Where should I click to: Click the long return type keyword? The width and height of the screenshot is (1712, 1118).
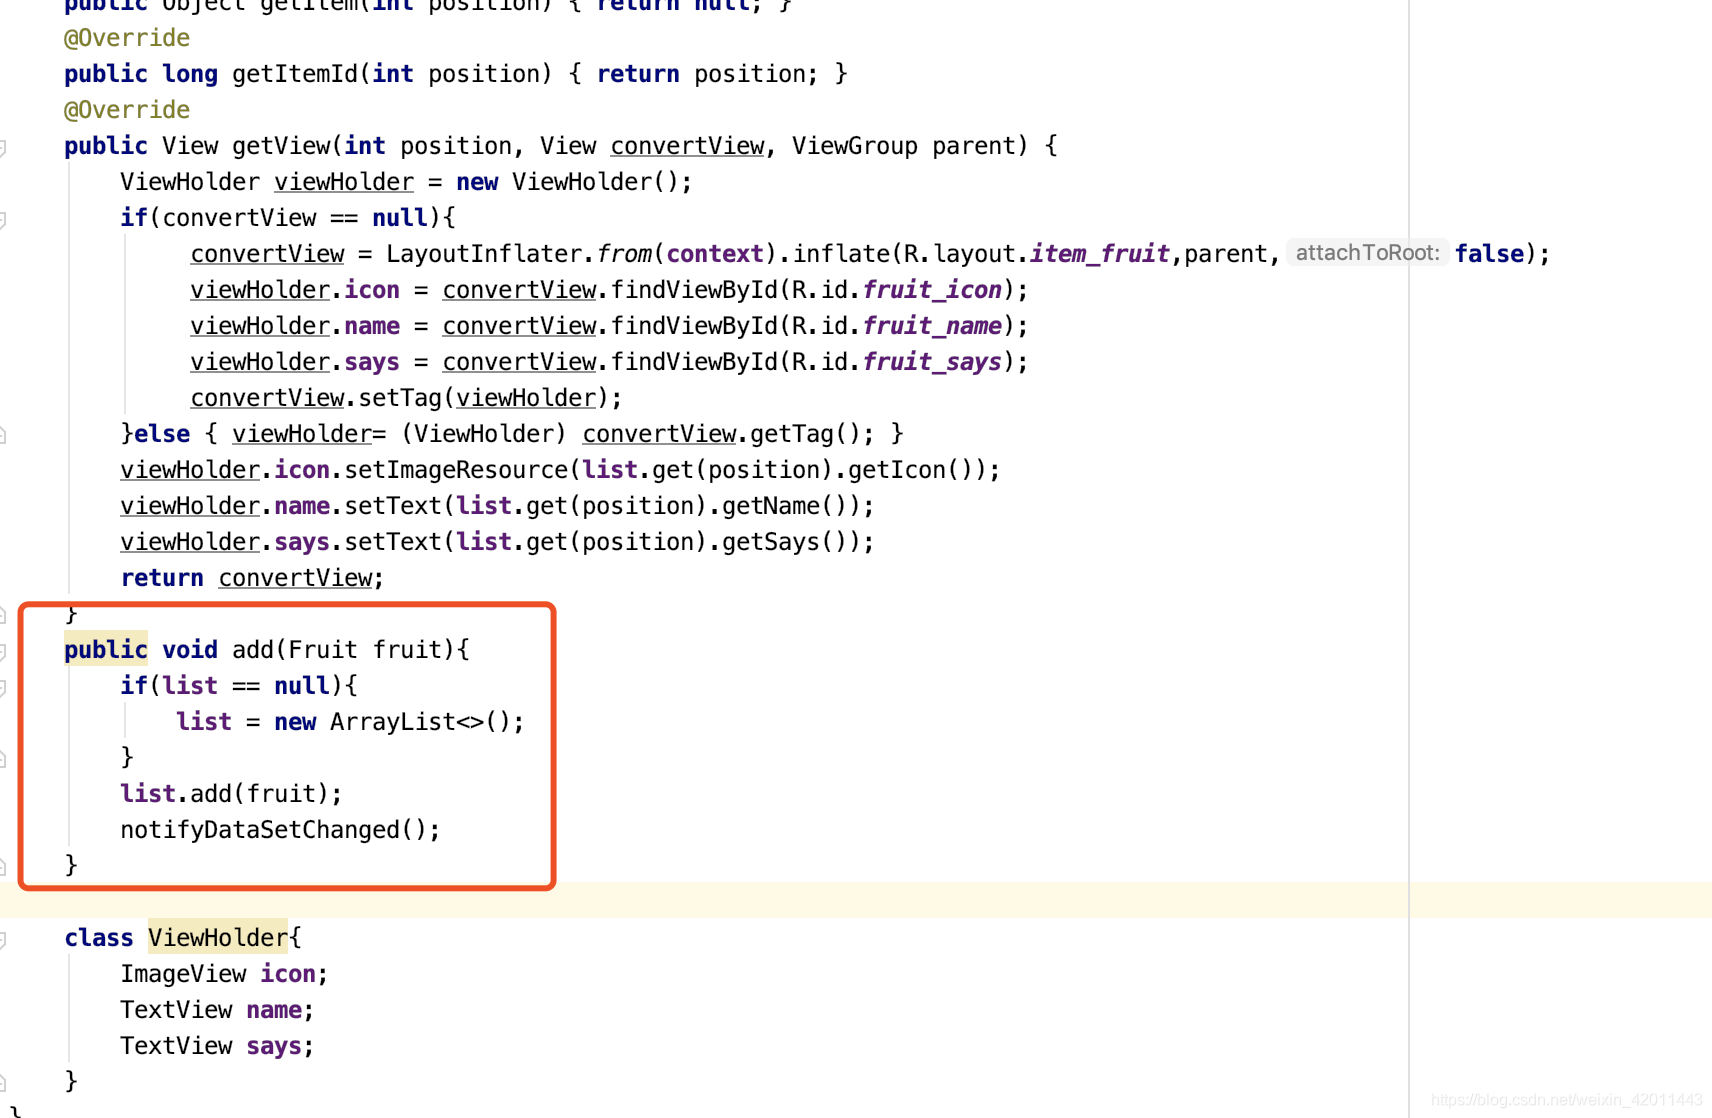(x=190, y=74)
